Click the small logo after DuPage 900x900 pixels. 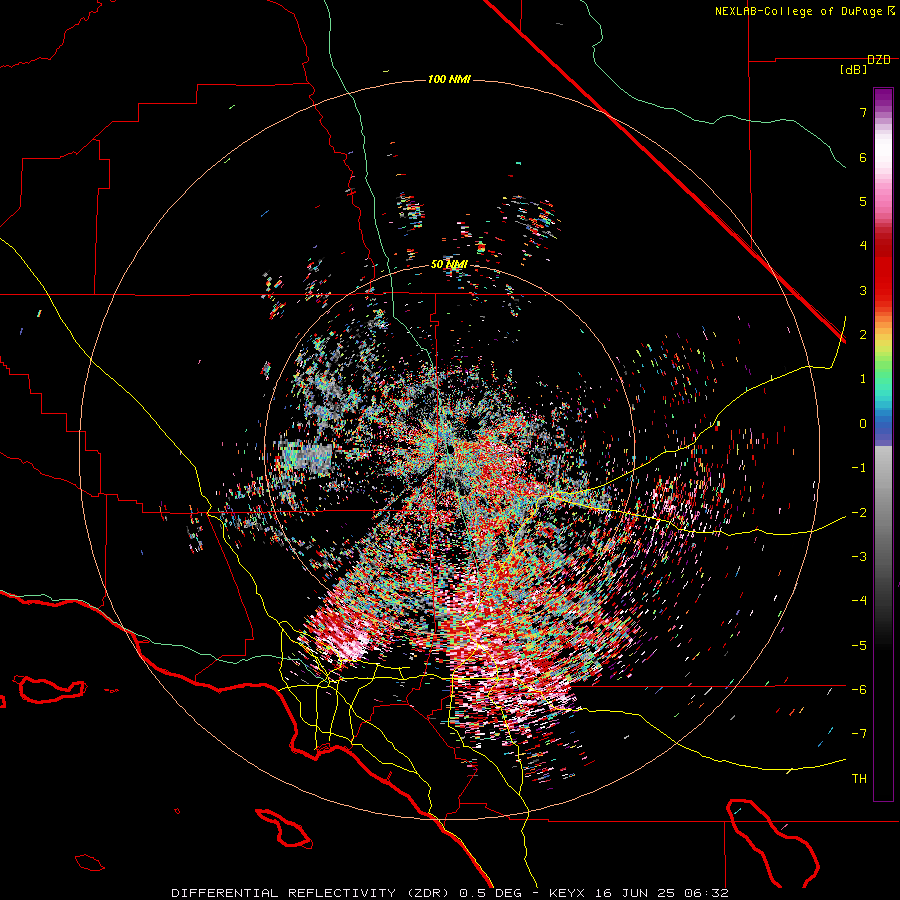point(891,11)
